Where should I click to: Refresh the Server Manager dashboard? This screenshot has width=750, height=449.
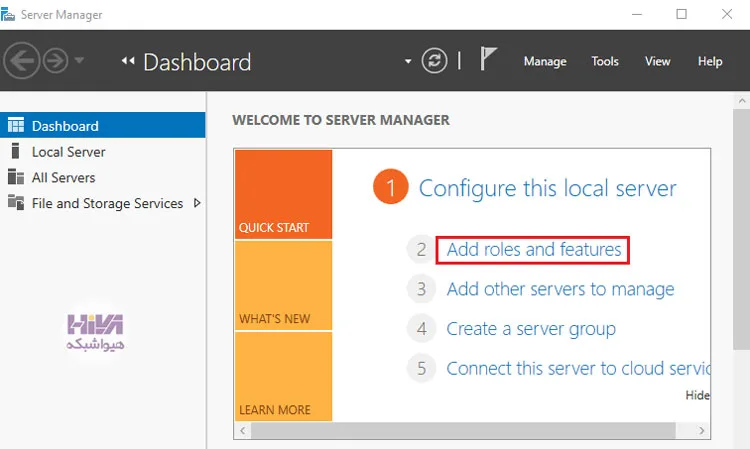click(x=434, y=61)
